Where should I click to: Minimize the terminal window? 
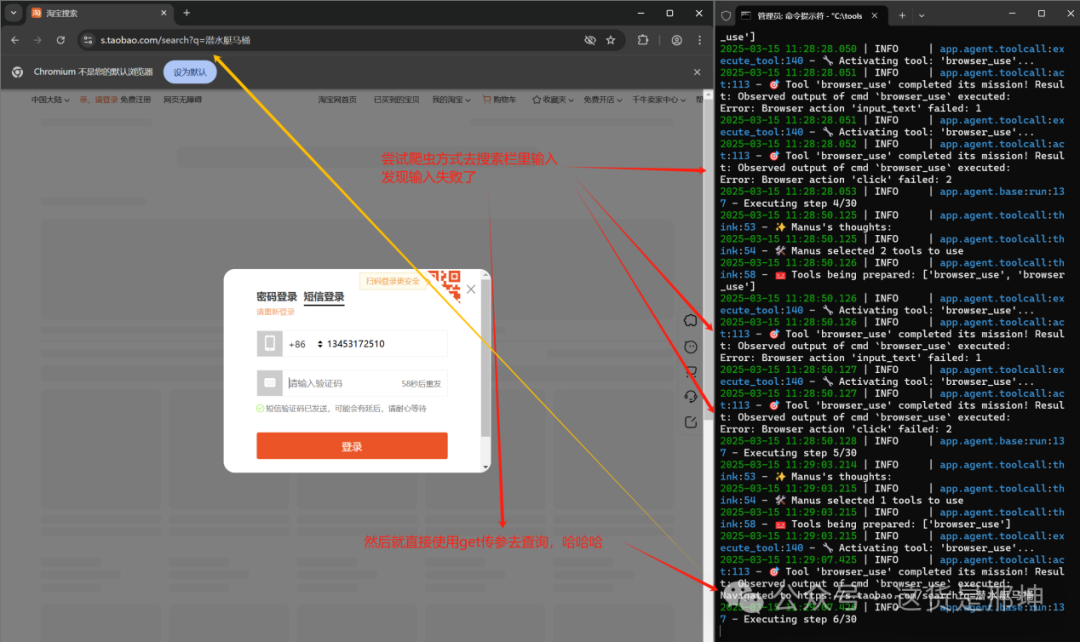pos(1012,13)
